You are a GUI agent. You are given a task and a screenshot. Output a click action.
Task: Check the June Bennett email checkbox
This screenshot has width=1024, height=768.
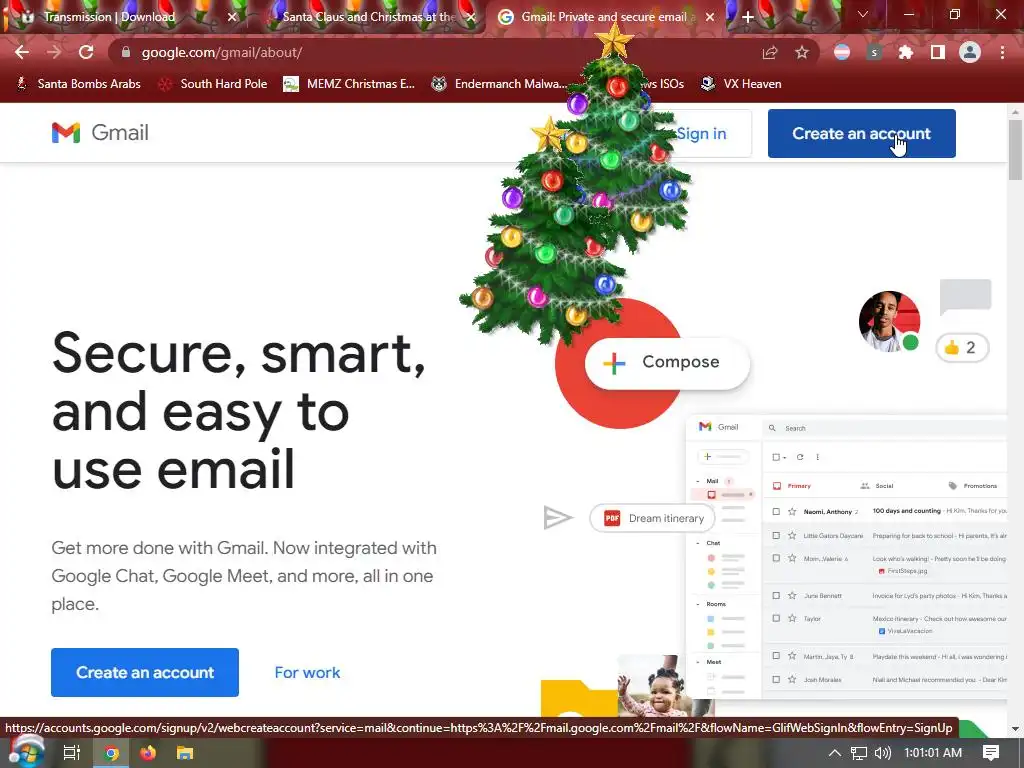(776, 596)
